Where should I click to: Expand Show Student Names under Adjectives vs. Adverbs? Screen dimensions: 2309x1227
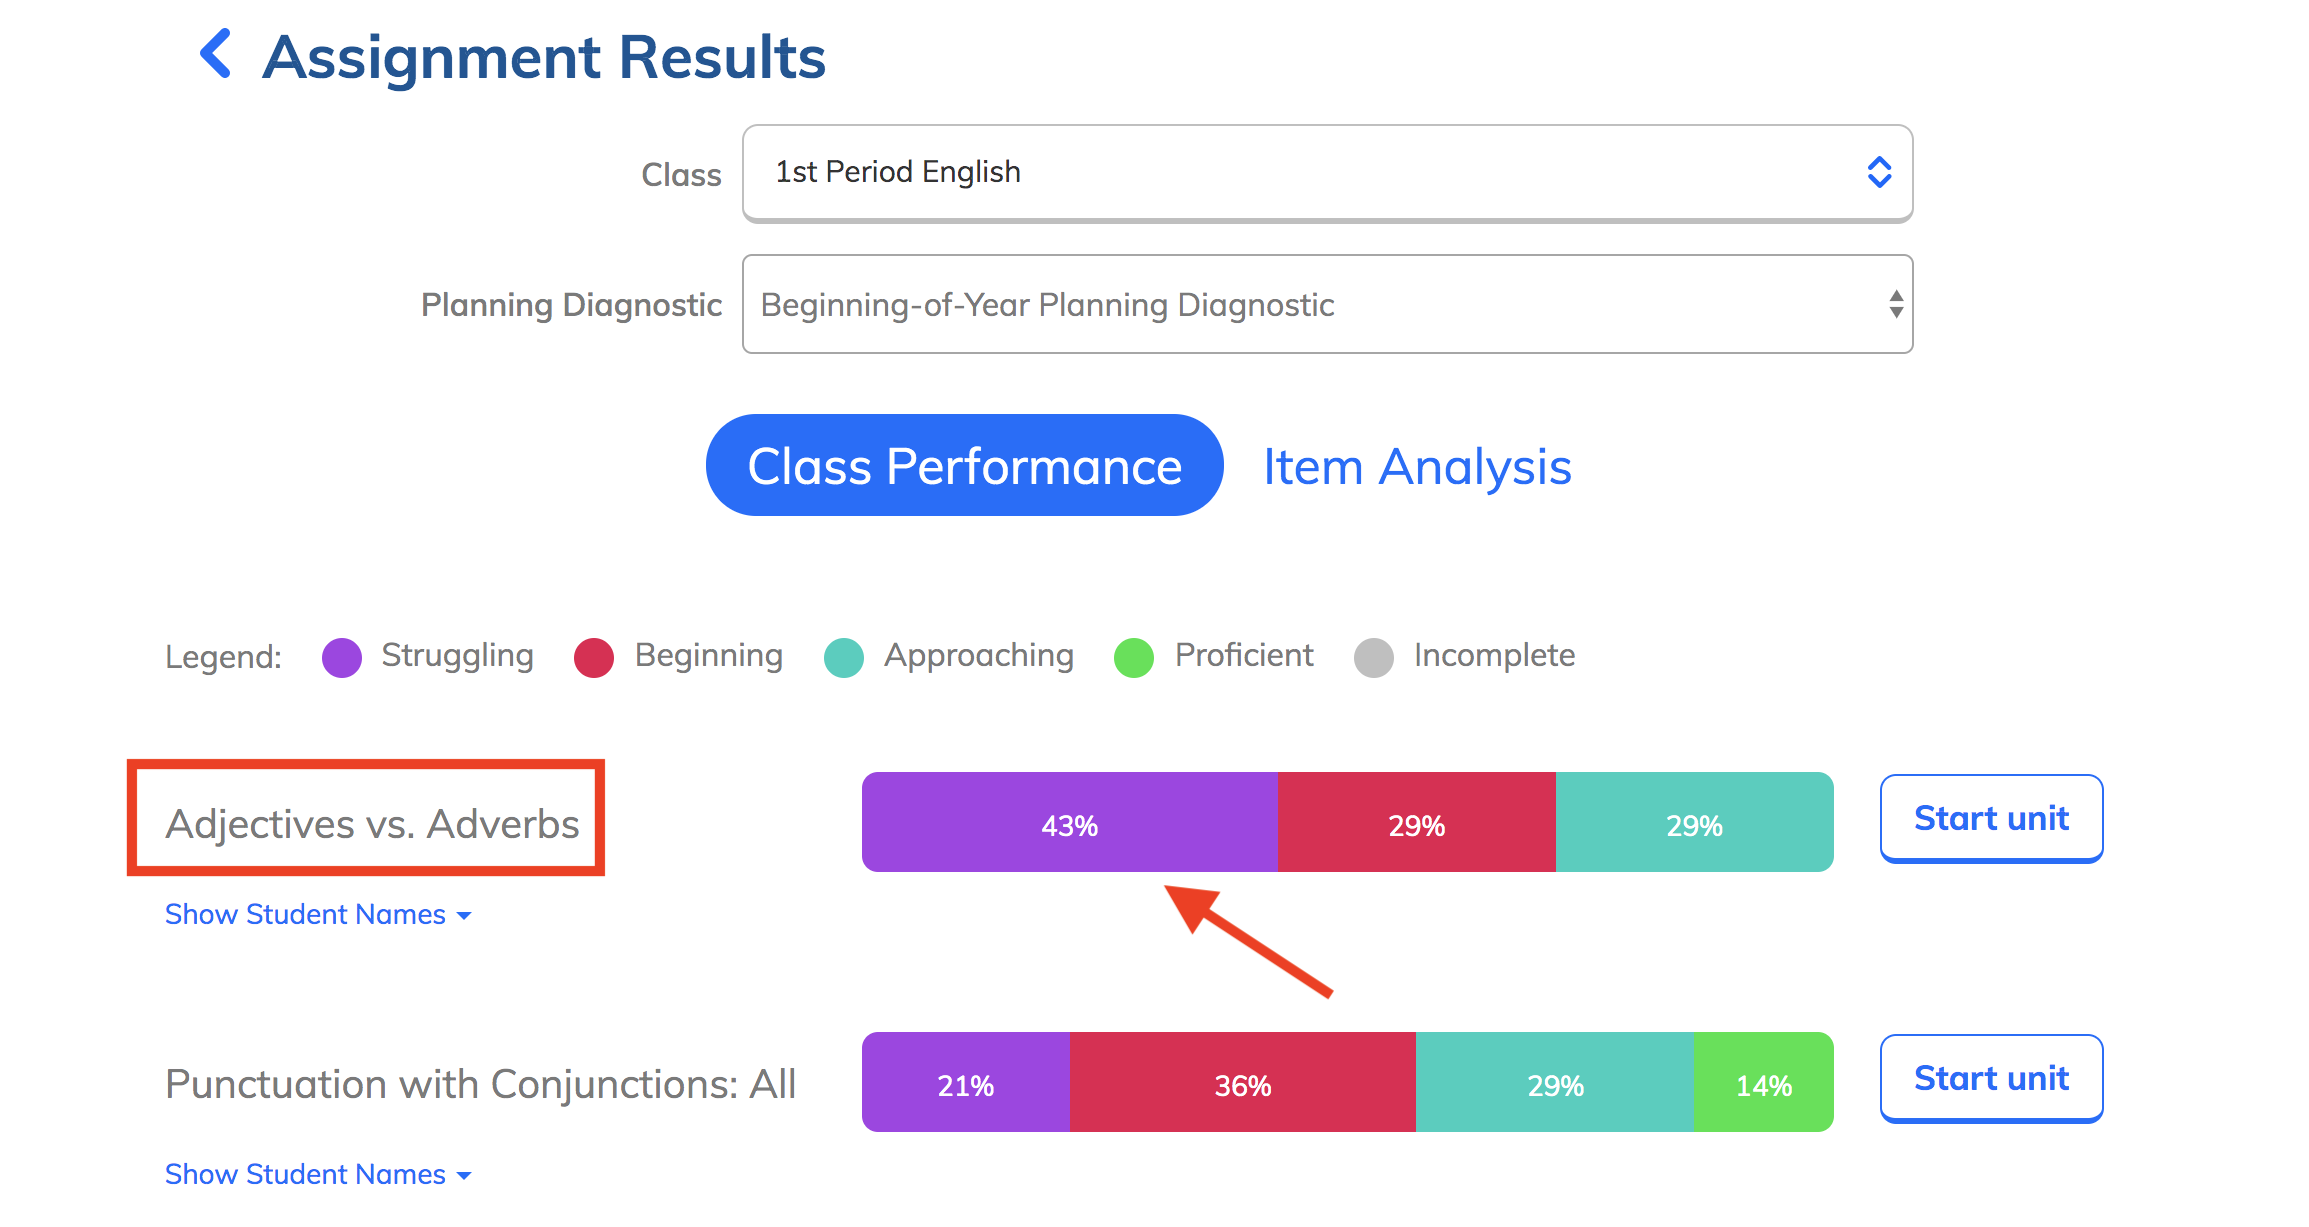[318, 914]
